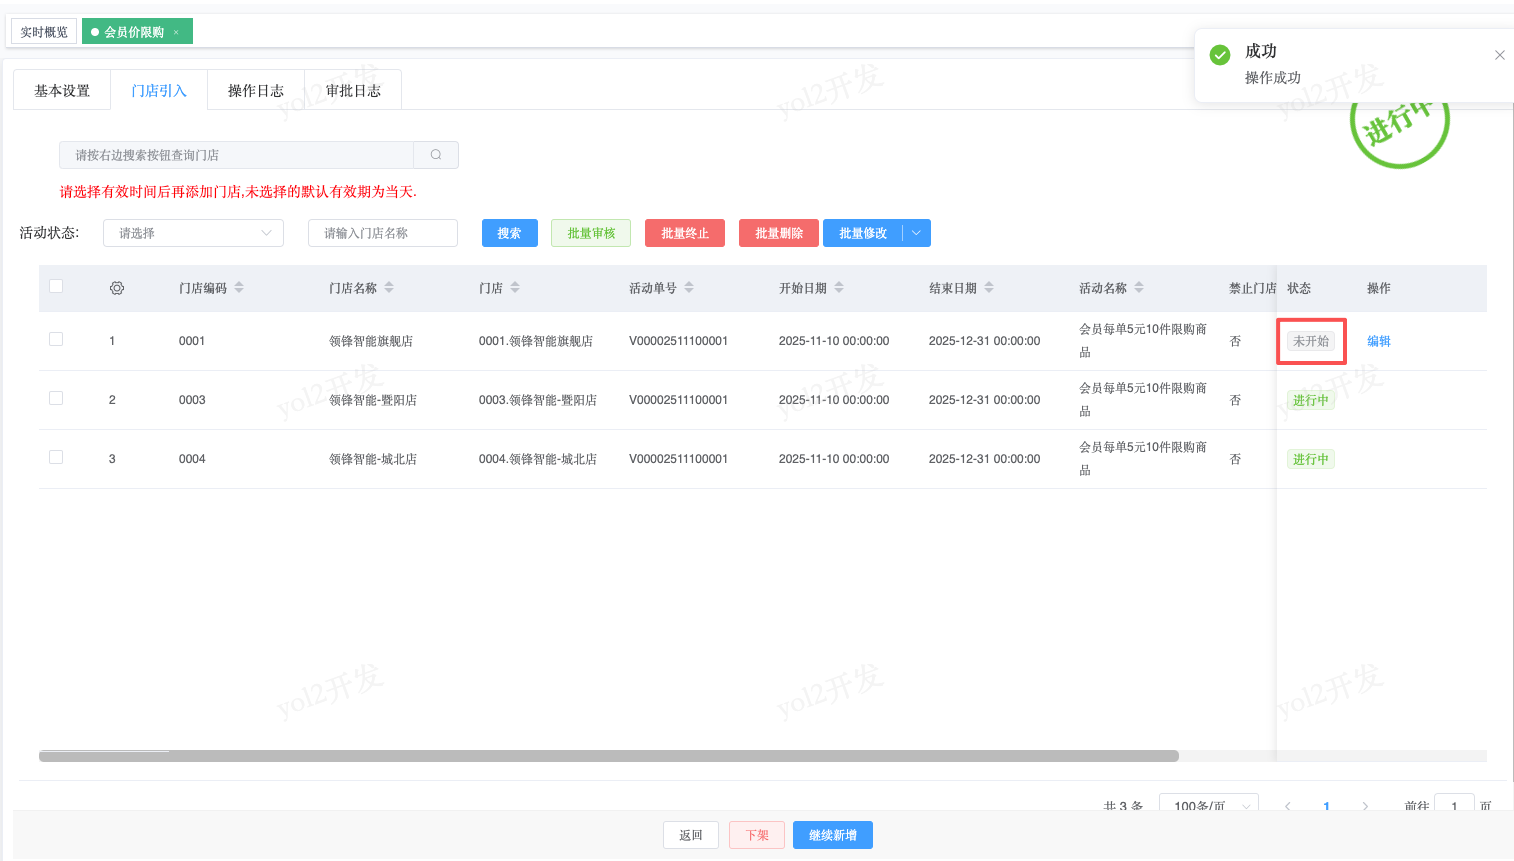1514x861 pixels.
Task: Open the column settings gear icon
Action: coord(117,288)
